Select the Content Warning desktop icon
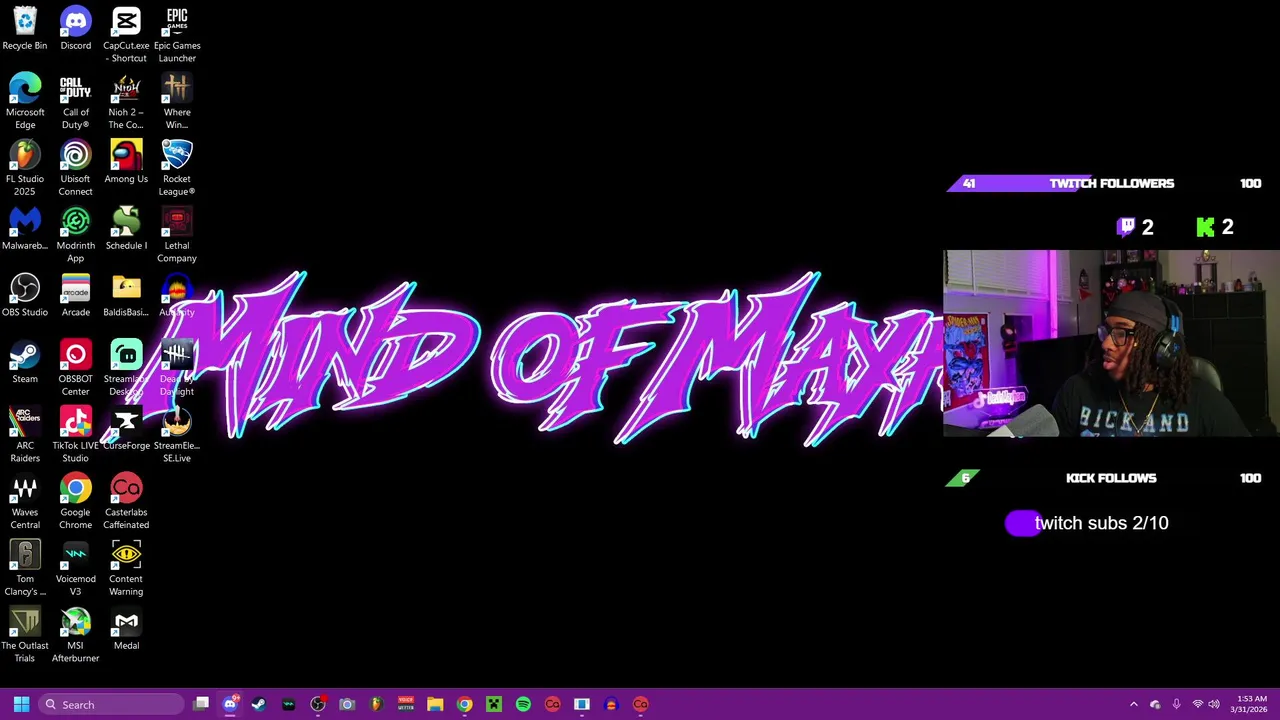This screenshot has width=1280, height=720. 126,568
